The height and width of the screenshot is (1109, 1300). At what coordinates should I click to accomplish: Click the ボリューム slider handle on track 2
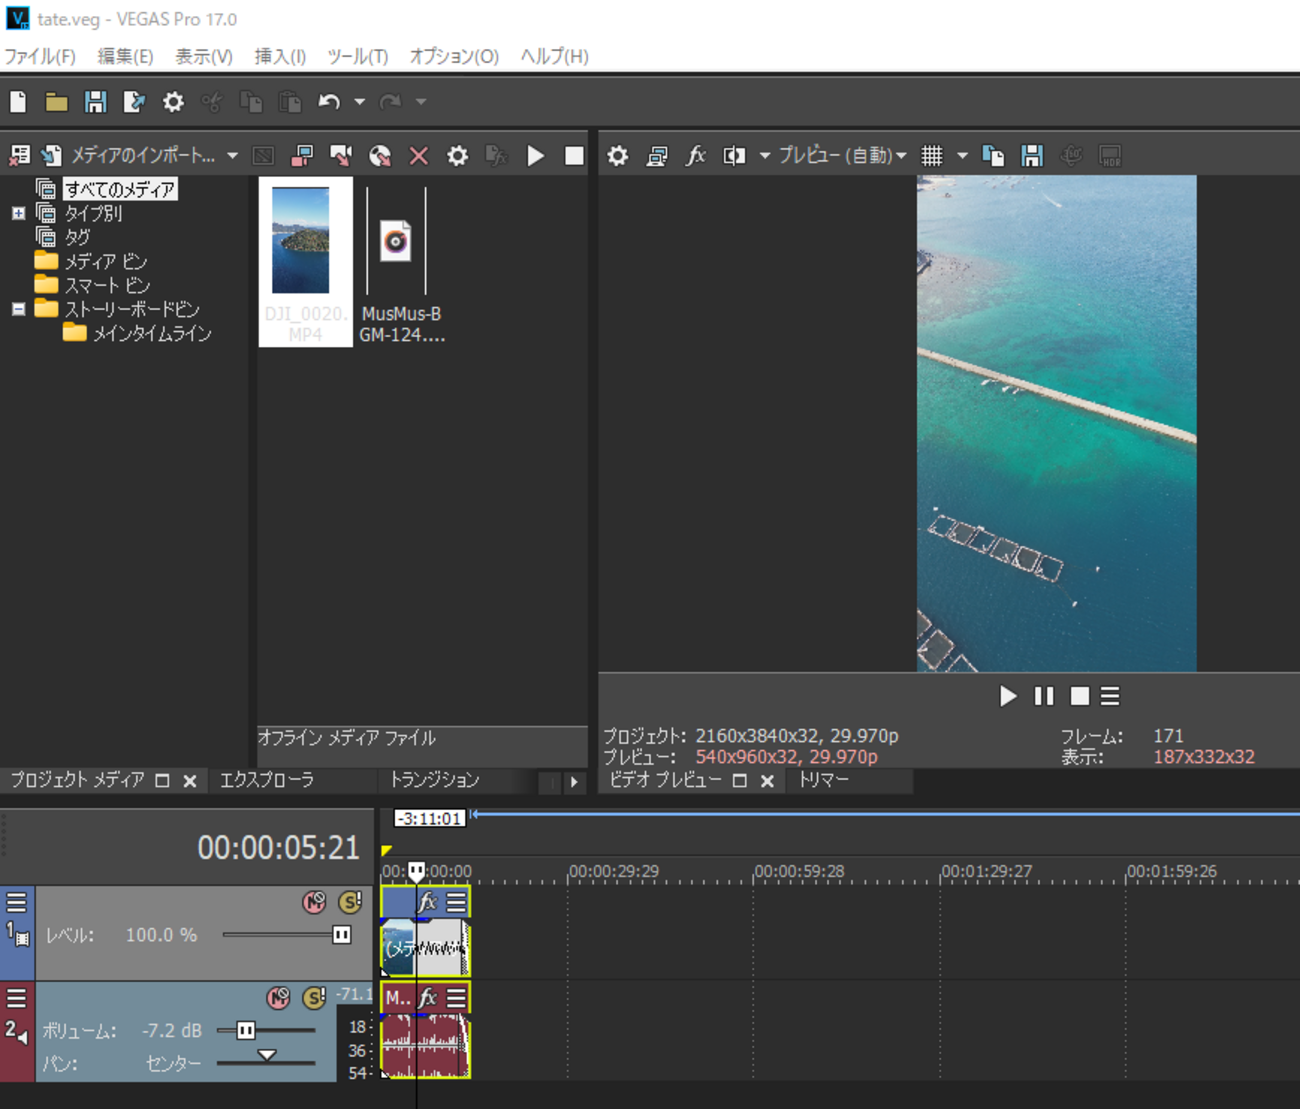[245, 1030]
